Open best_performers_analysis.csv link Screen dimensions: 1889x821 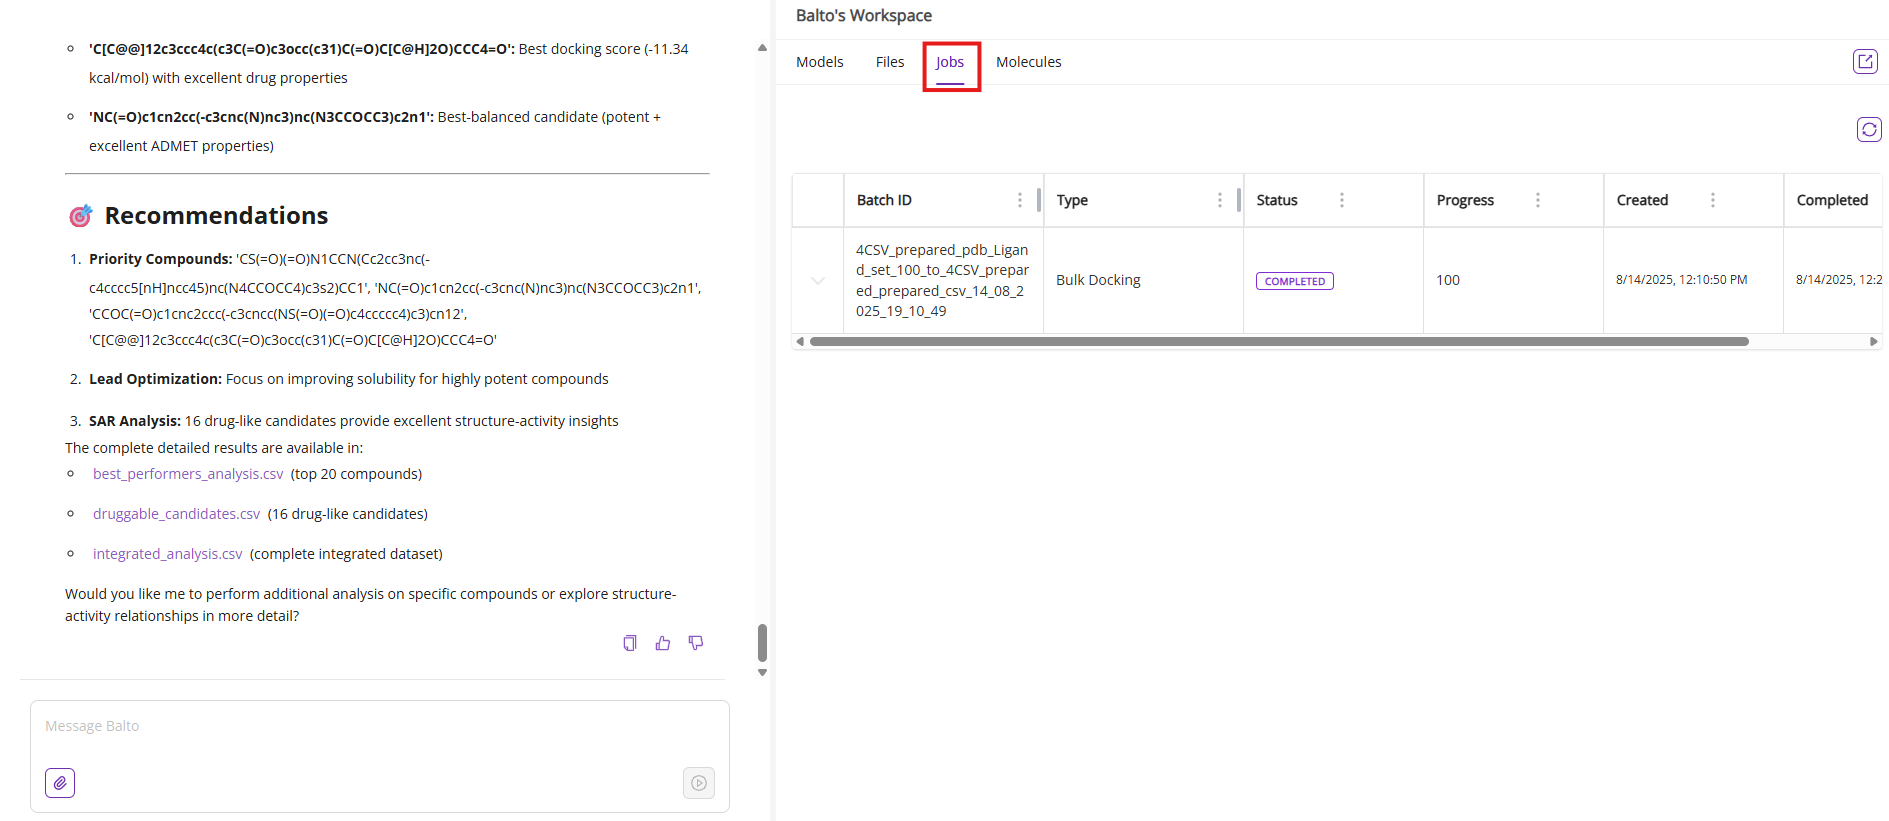point(188,474)
